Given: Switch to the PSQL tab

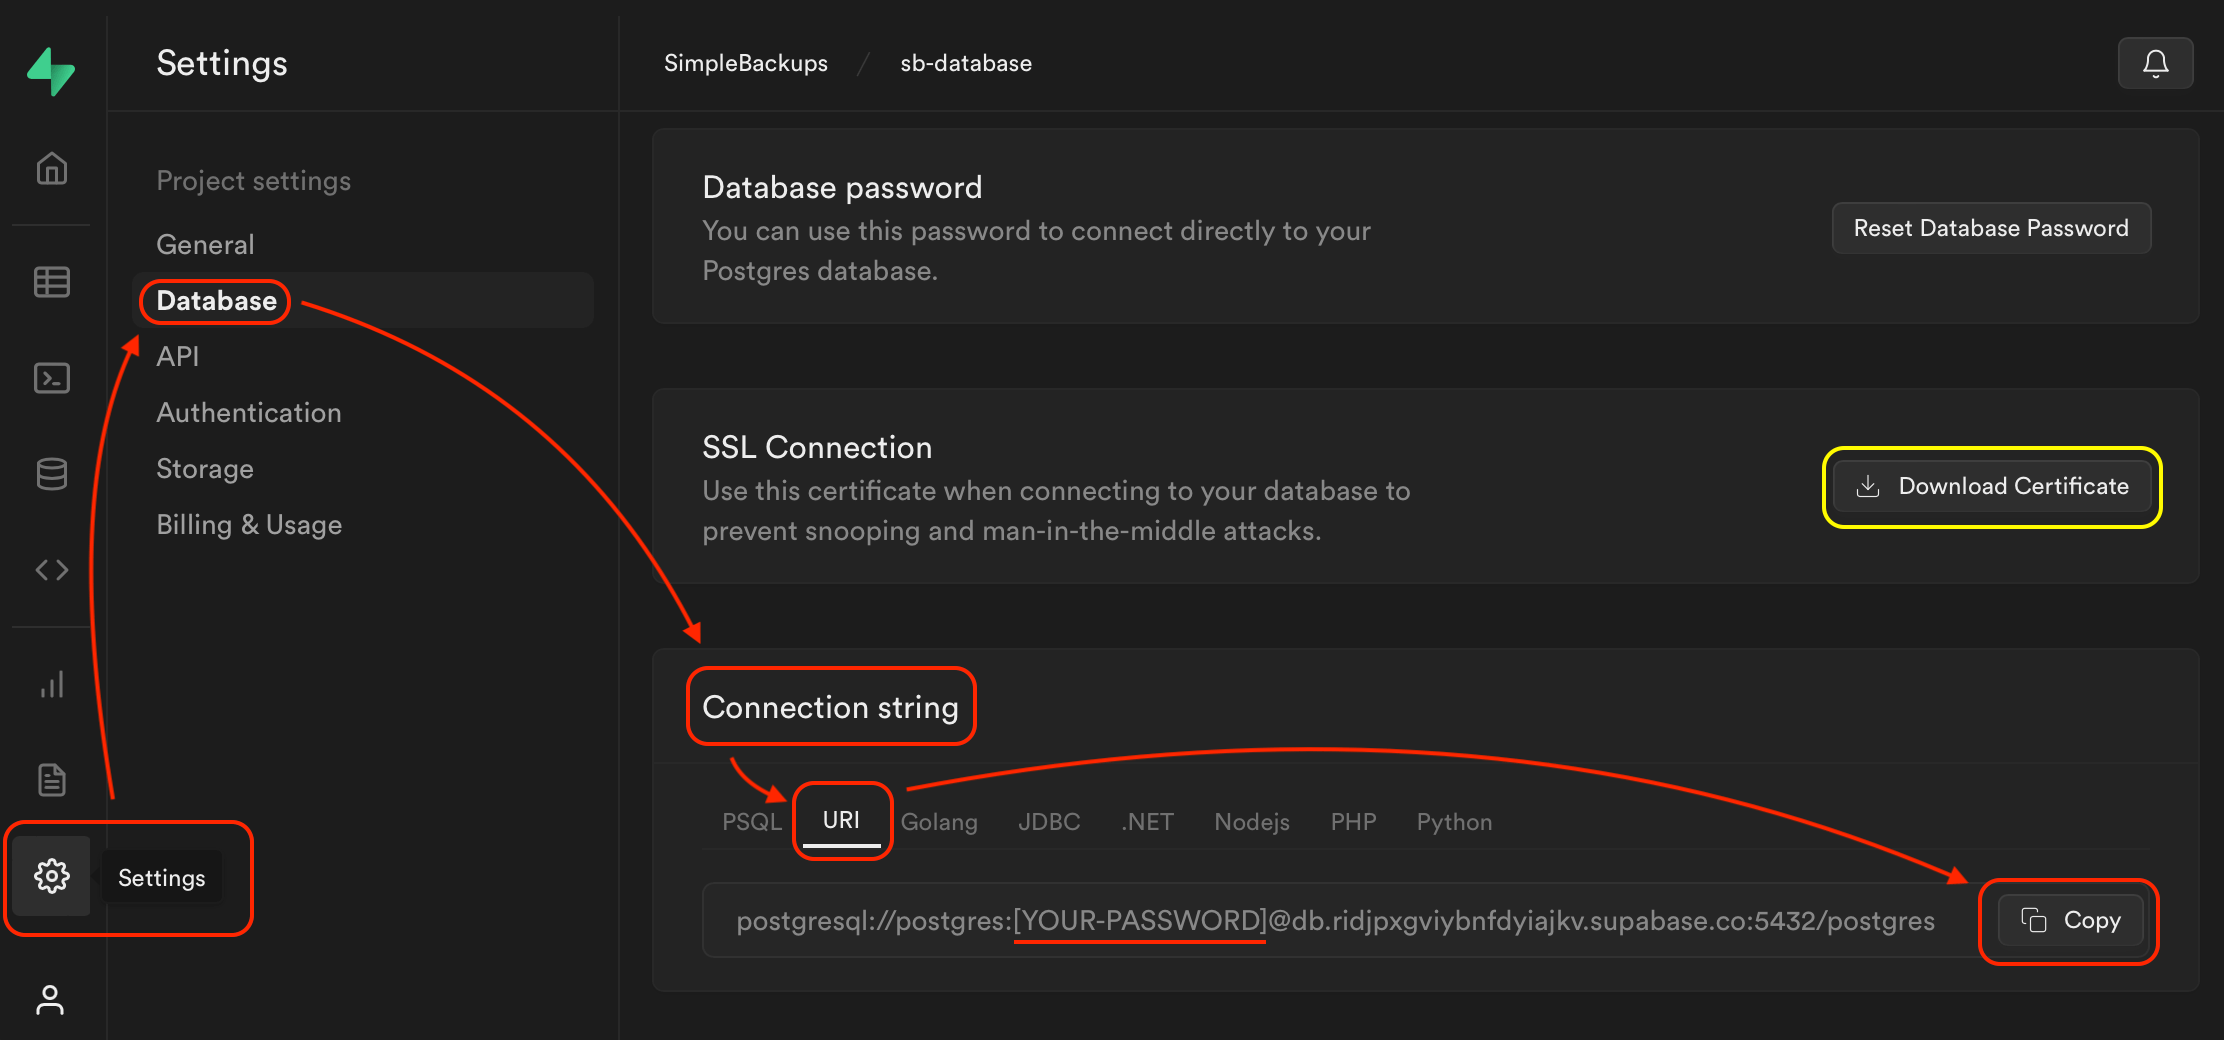Looking at the screenshot, I should [751, 821].
